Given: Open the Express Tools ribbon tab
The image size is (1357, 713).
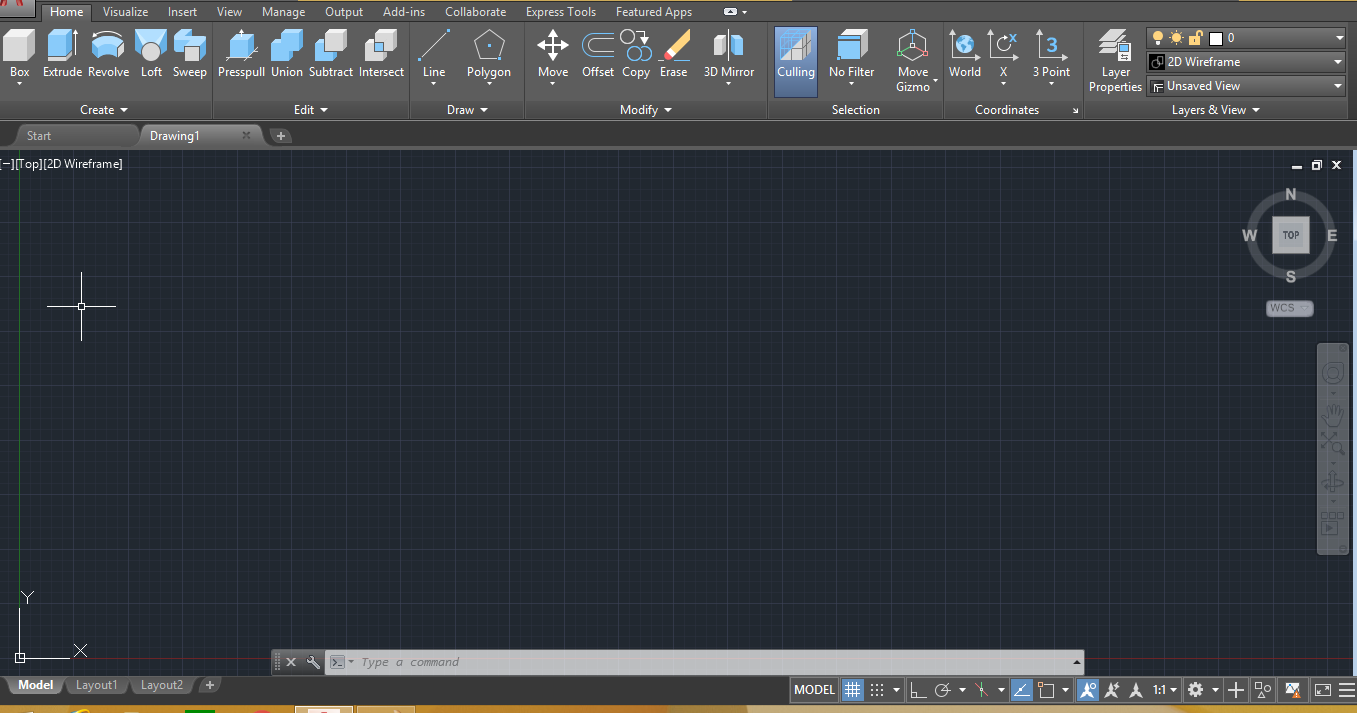Looking at the screenshot, I should 561,12.
